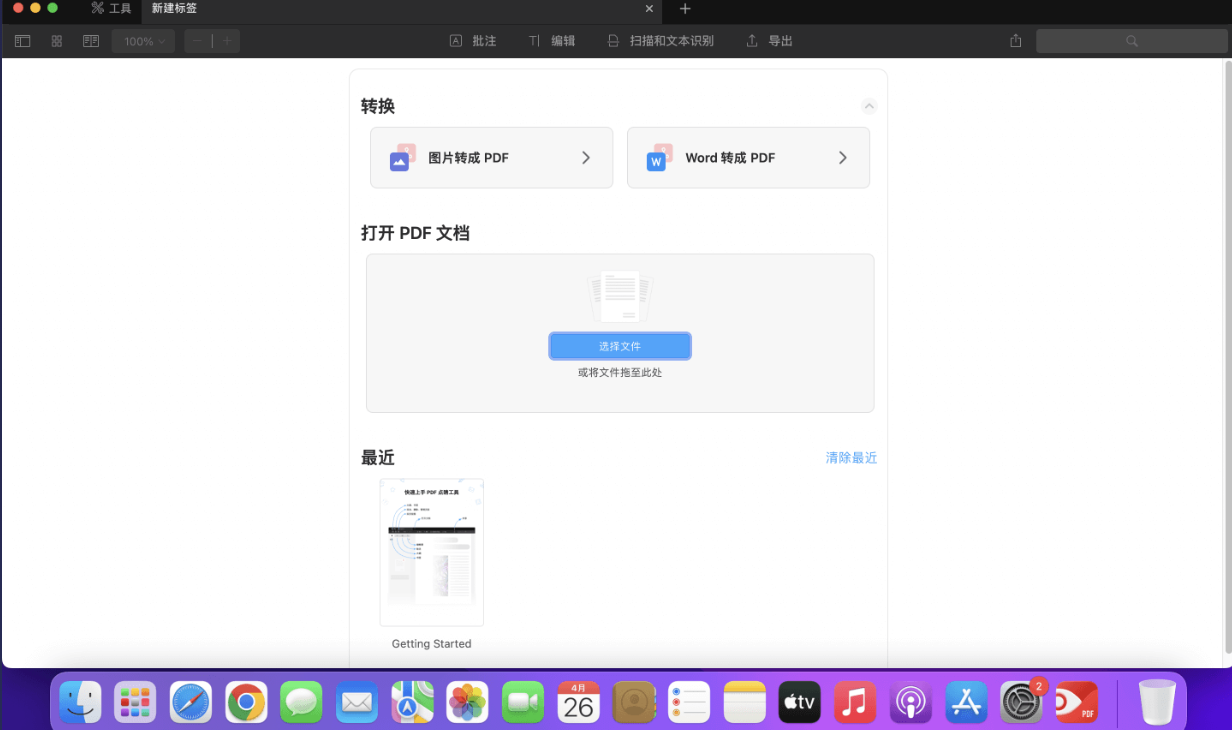This screenshot has height=730, width=1232.
Task: Click the zoom out minus button
Action: (198, 41)
